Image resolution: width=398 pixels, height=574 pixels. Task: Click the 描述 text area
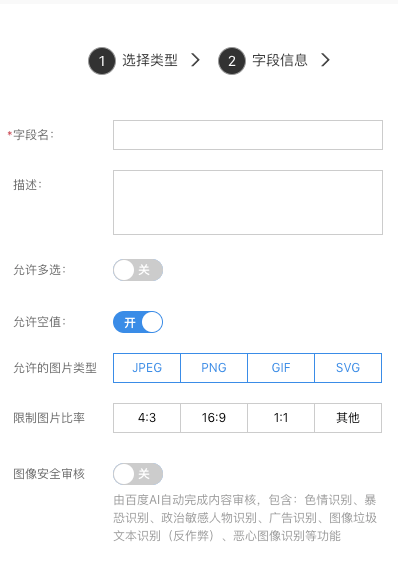coord(248,202)
